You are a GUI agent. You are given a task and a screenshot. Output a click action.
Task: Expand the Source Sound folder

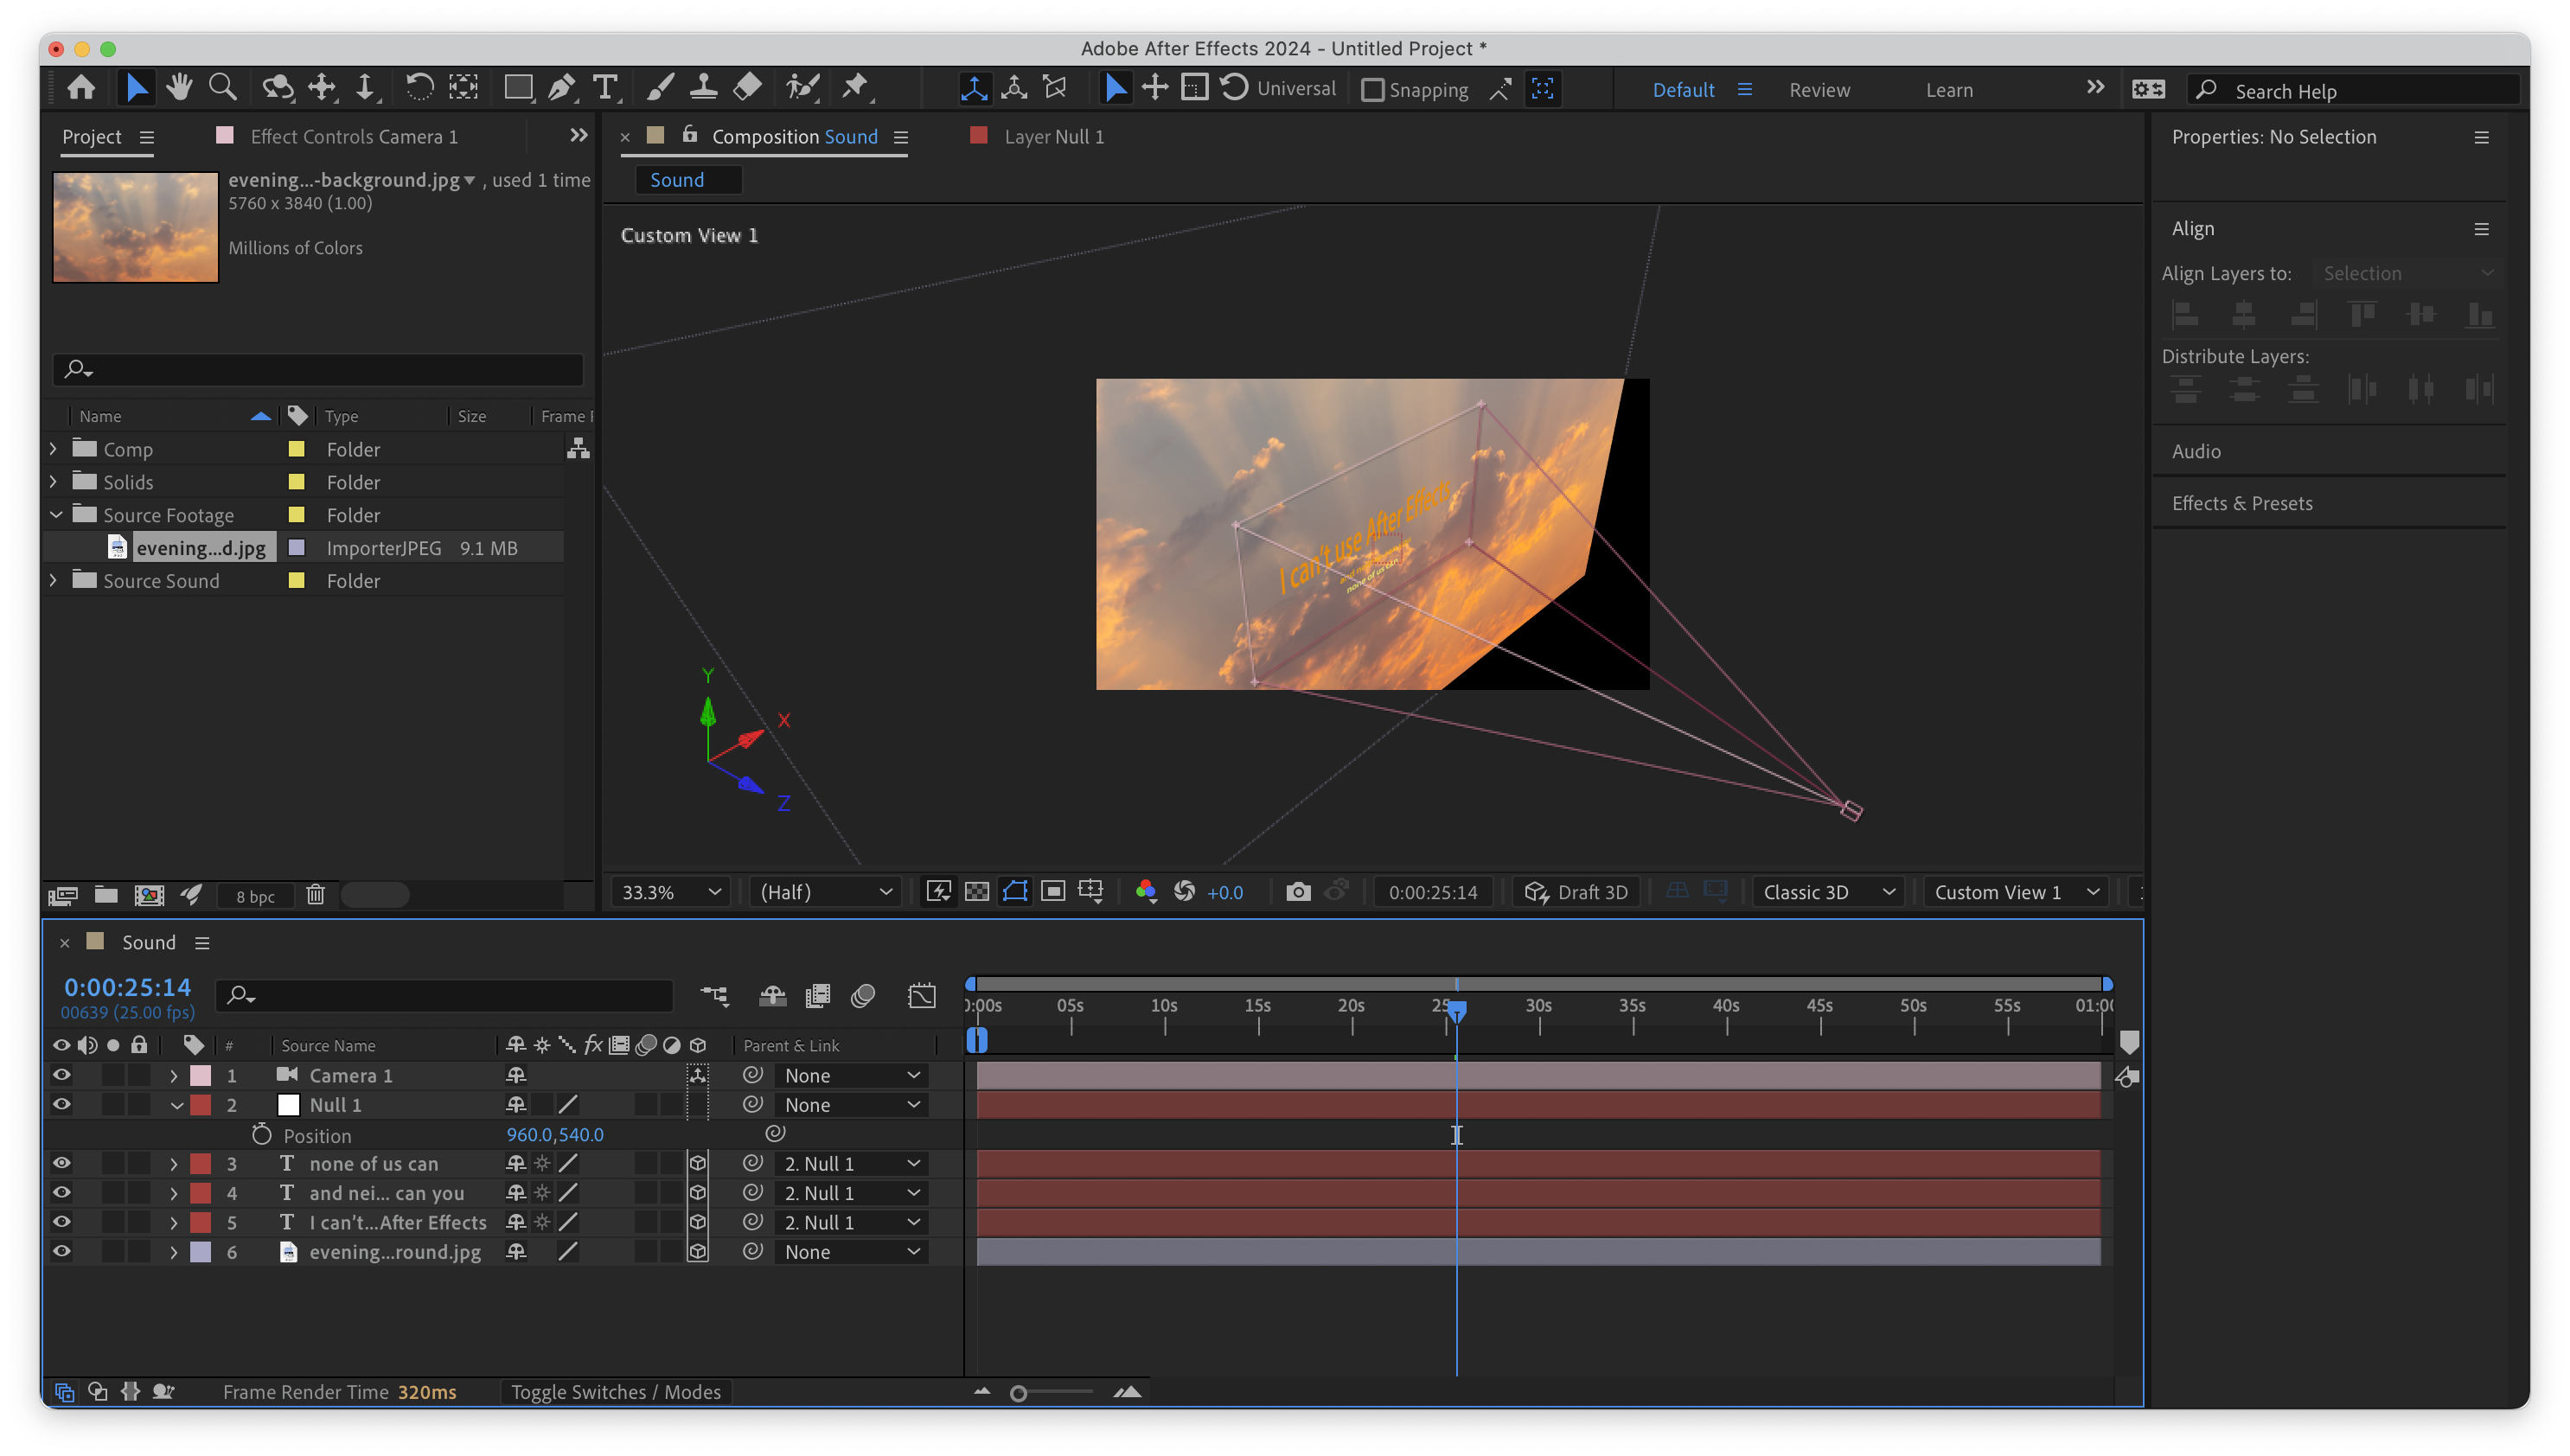pos(53,581)
